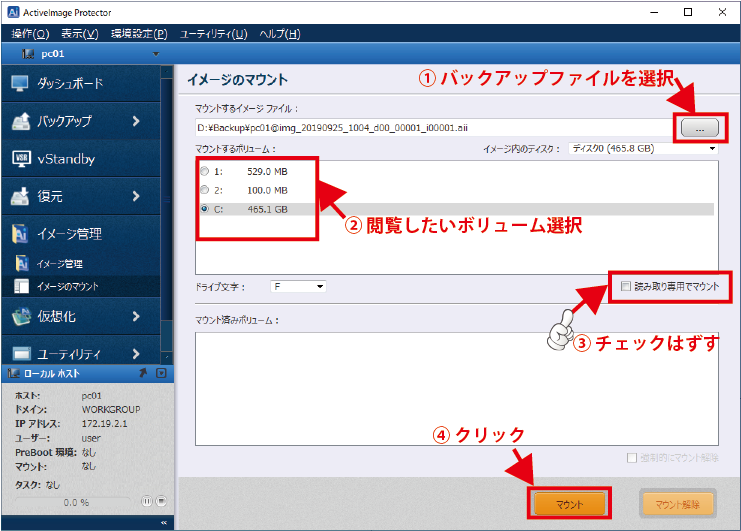Click the イメージ管理 submenu icon
Screen dimensions: 741x531
click(x=23, y=264)
